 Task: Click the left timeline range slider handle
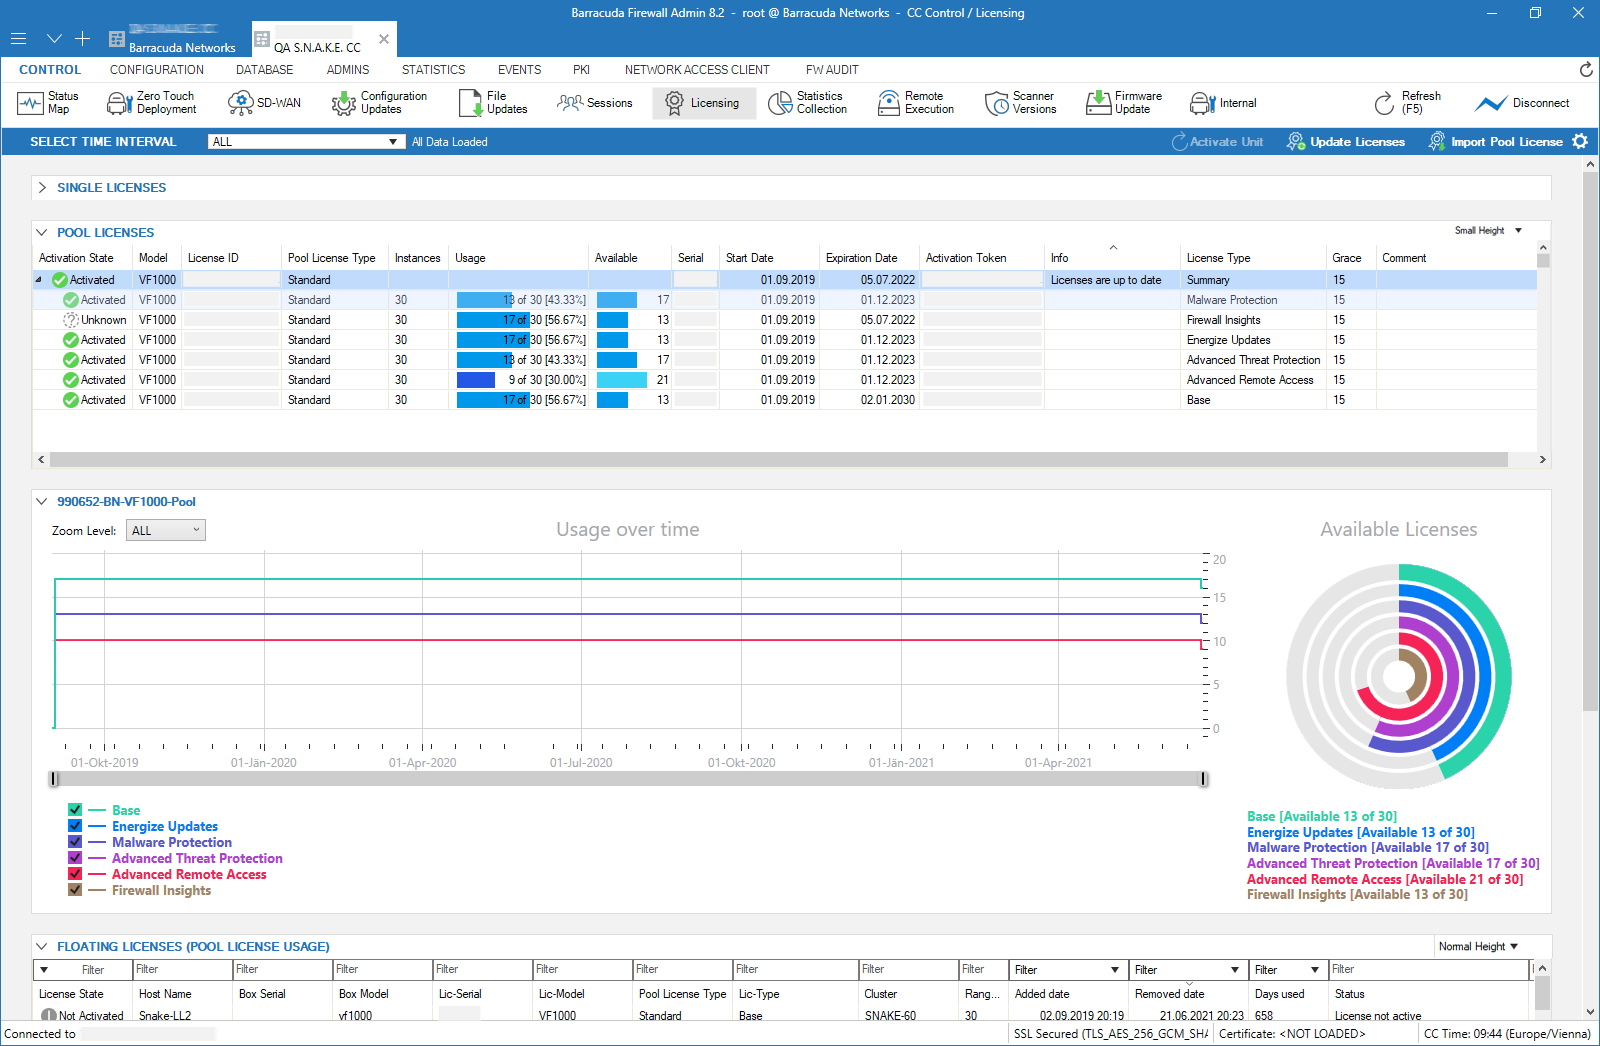tap(54, 779)
